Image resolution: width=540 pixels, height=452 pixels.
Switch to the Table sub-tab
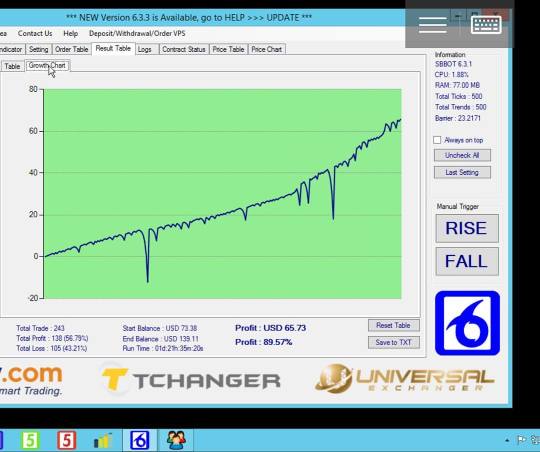coord(12,66)
